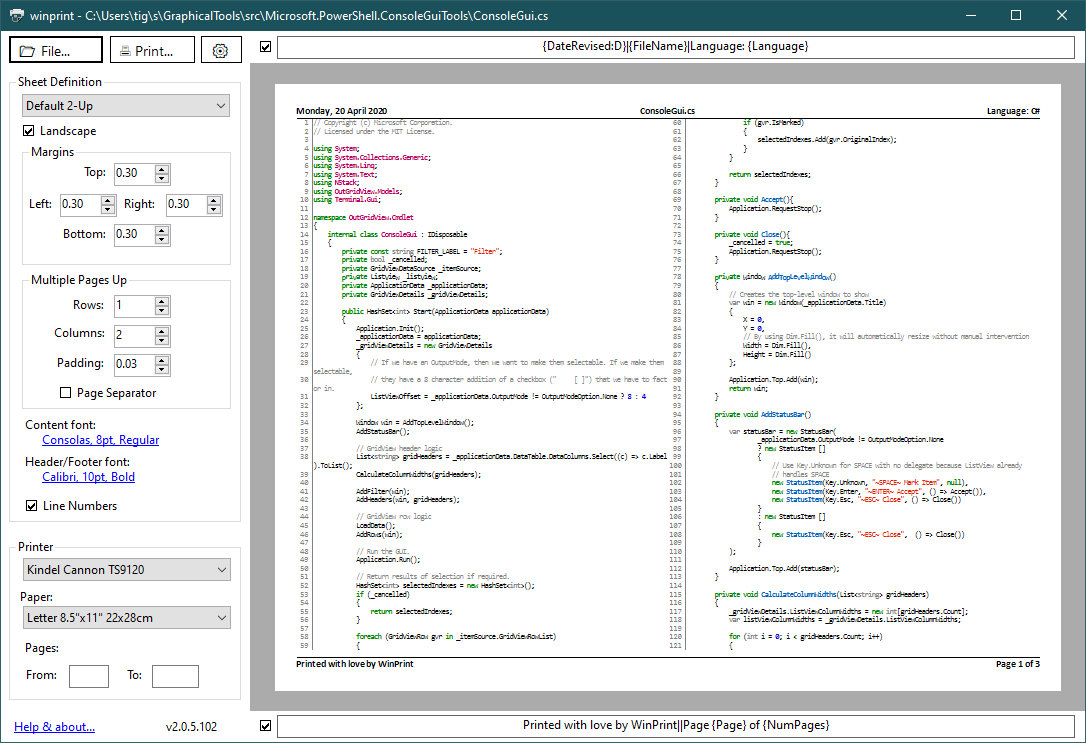Click the page preview thumbnail

(667, 387)
